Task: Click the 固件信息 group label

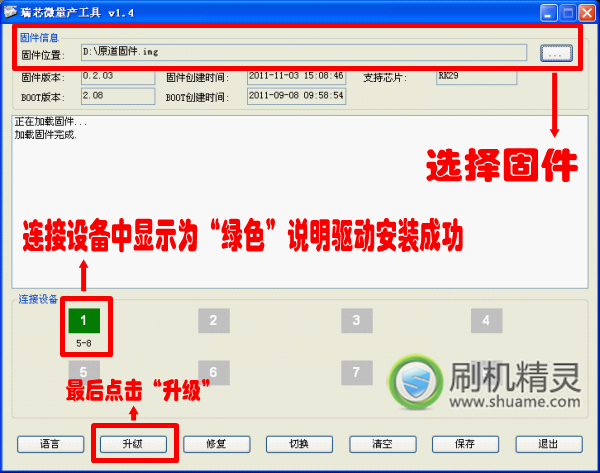Action: pos(39,38)
